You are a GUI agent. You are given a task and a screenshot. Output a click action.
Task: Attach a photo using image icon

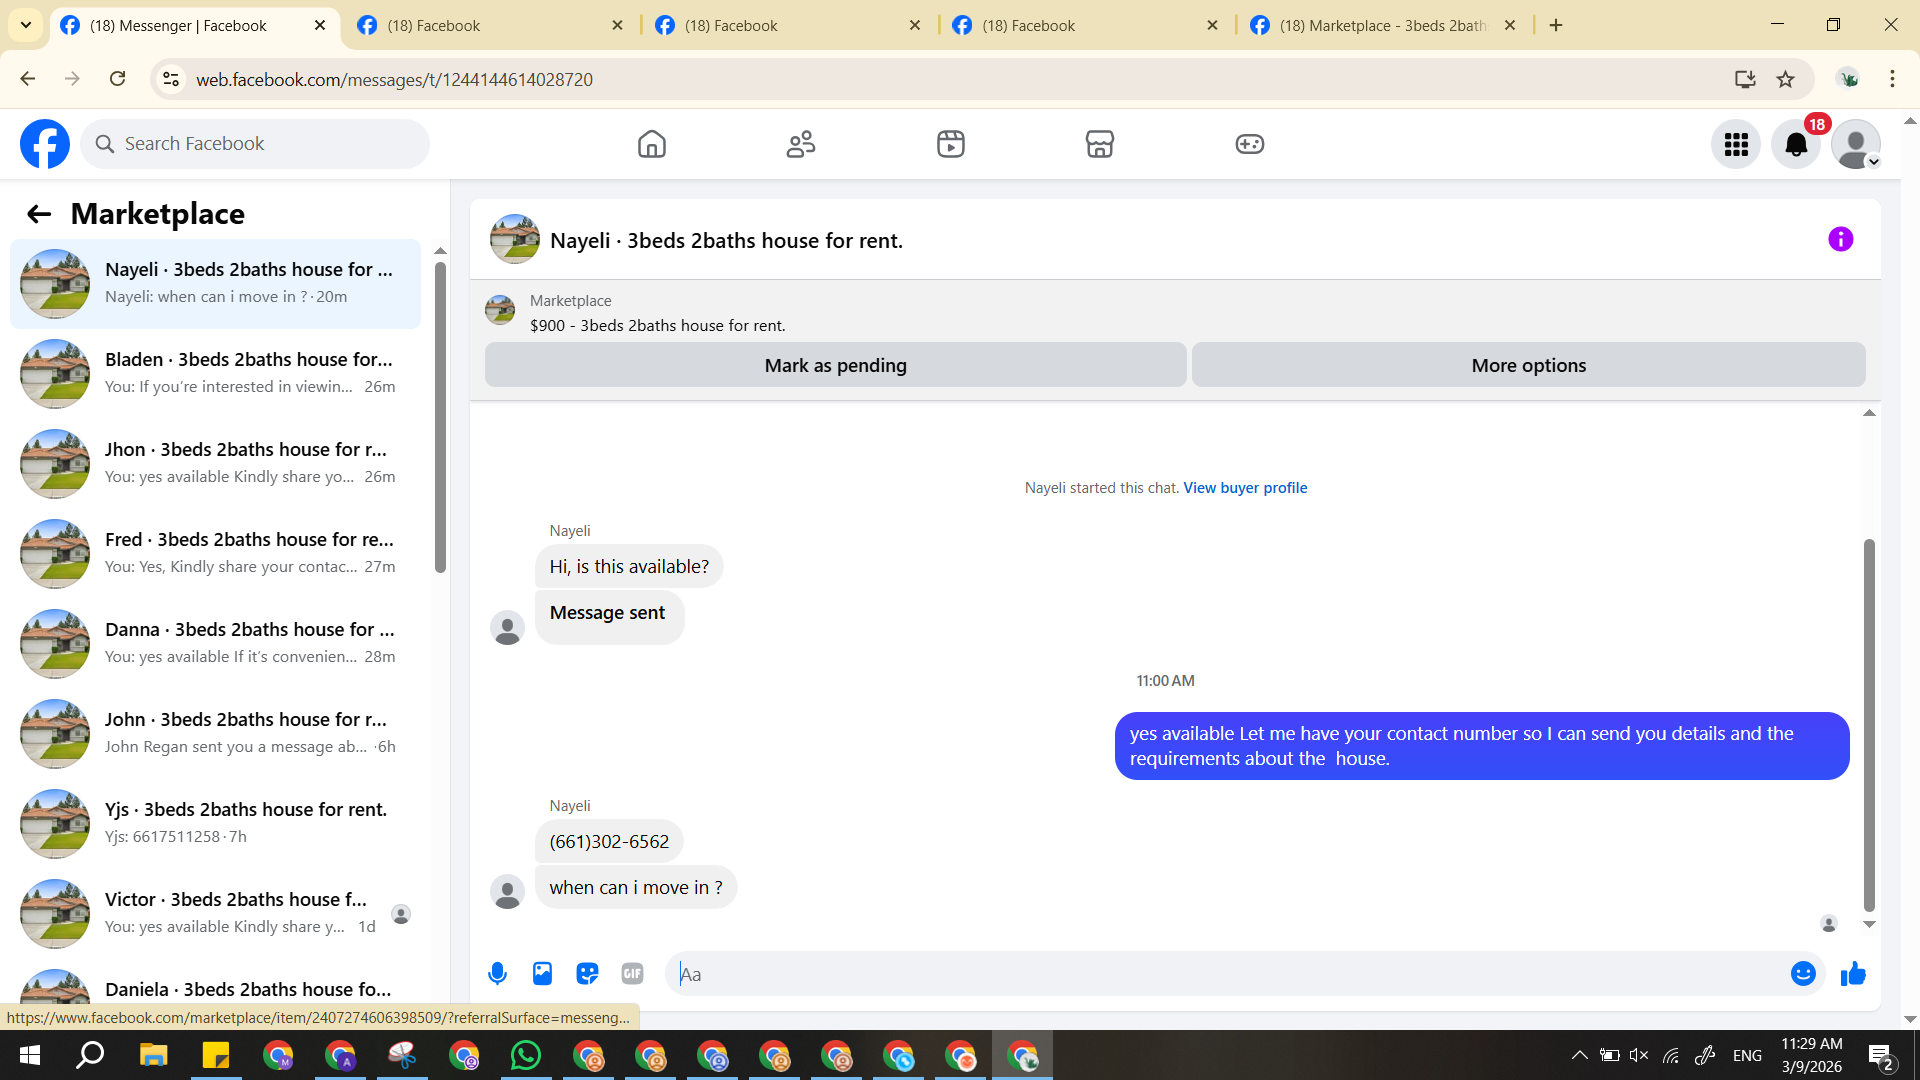[542, 974]
